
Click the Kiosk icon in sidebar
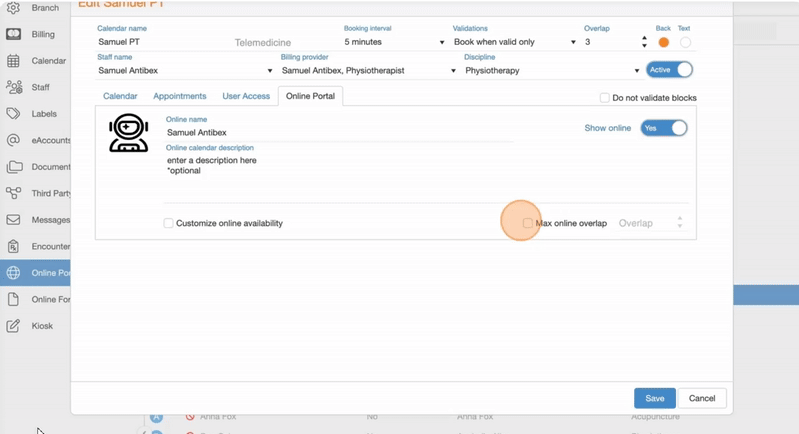pos(13,326)
